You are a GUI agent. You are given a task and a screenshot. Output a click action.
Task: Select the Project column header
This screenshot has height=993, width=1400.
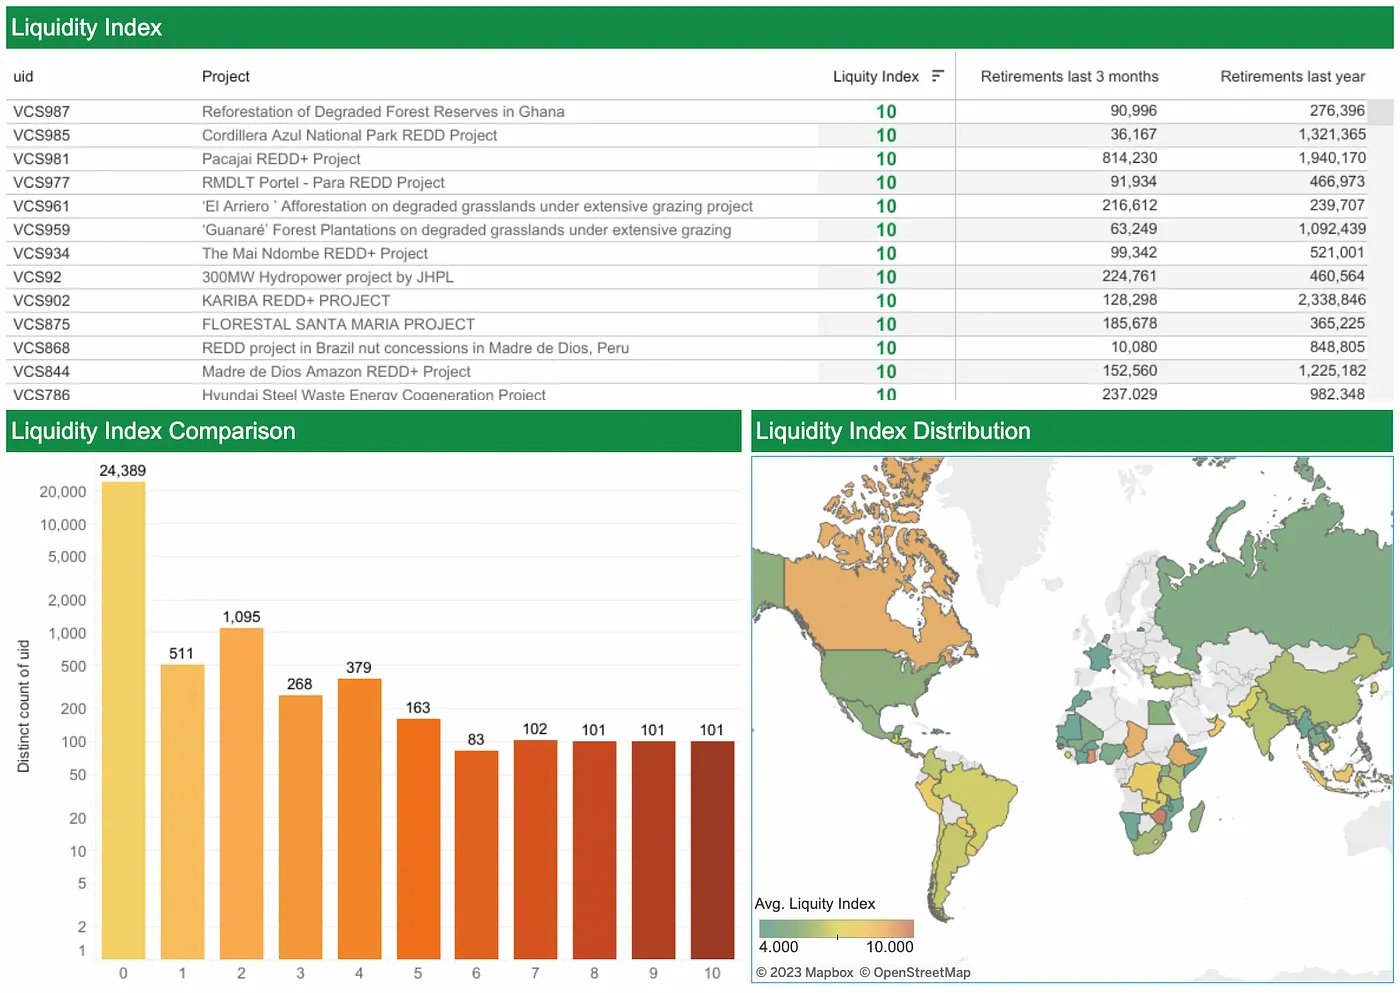pyautogui.click(x=226, y=77)
